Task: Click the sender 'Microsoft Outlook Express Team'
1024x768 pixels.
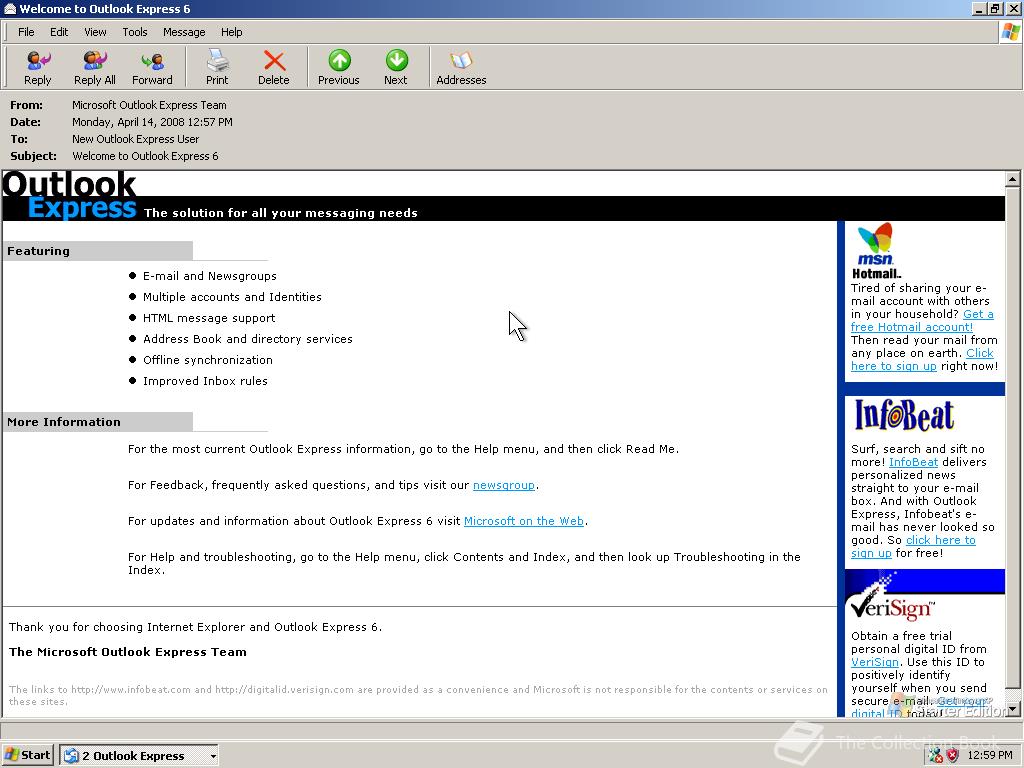Action: [x=149, y=105]
